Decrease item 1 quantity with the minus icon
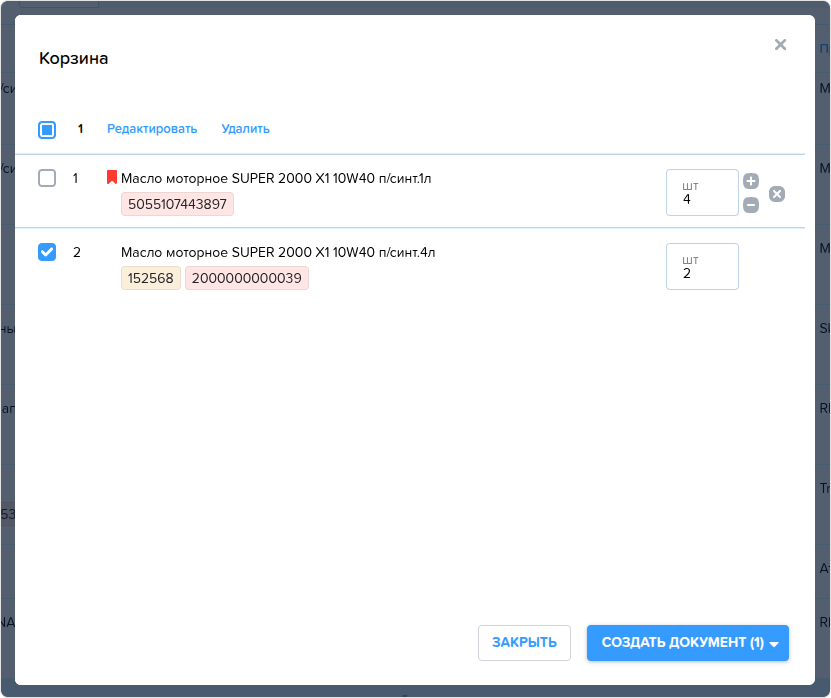Image resolution: width=831 pixels, height=698 pixels. tap(750, 205)
